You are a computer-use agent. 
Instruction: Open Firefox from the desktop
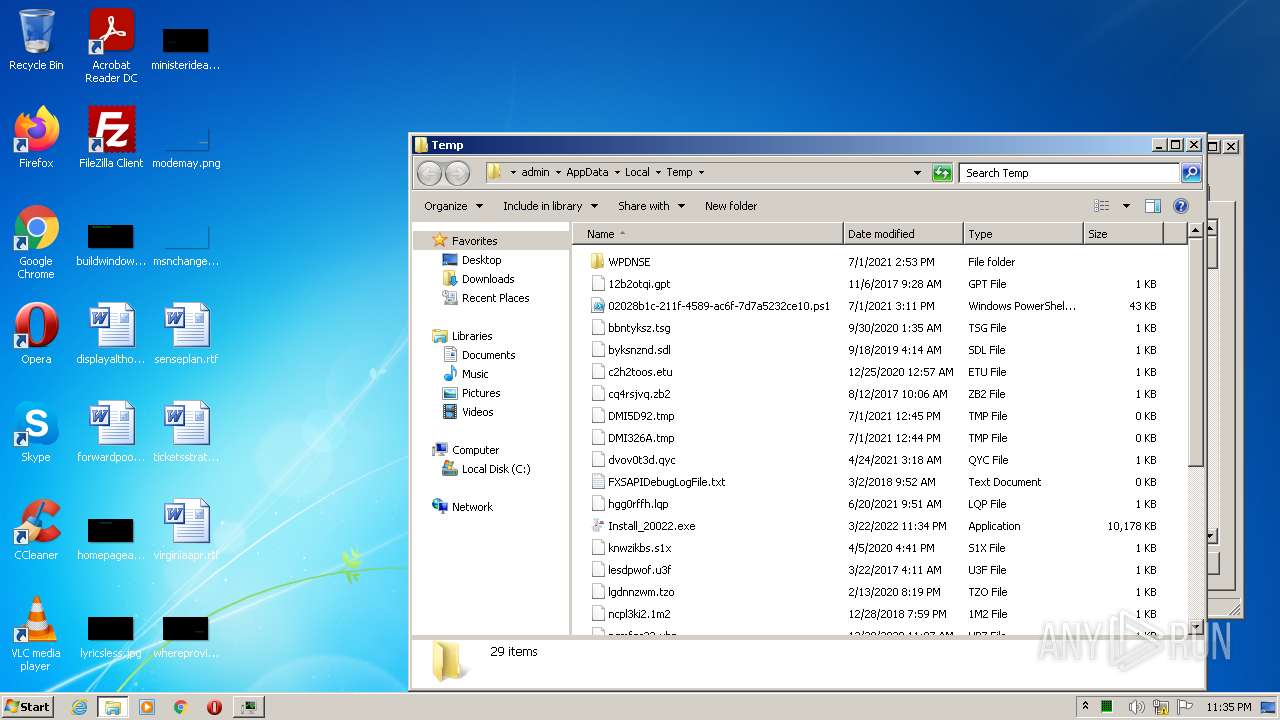[x=36, y=138]
